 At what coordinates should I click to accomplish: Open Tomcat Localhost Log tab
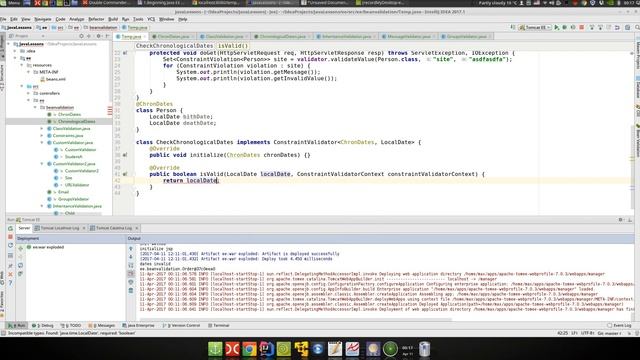[60, 228]
